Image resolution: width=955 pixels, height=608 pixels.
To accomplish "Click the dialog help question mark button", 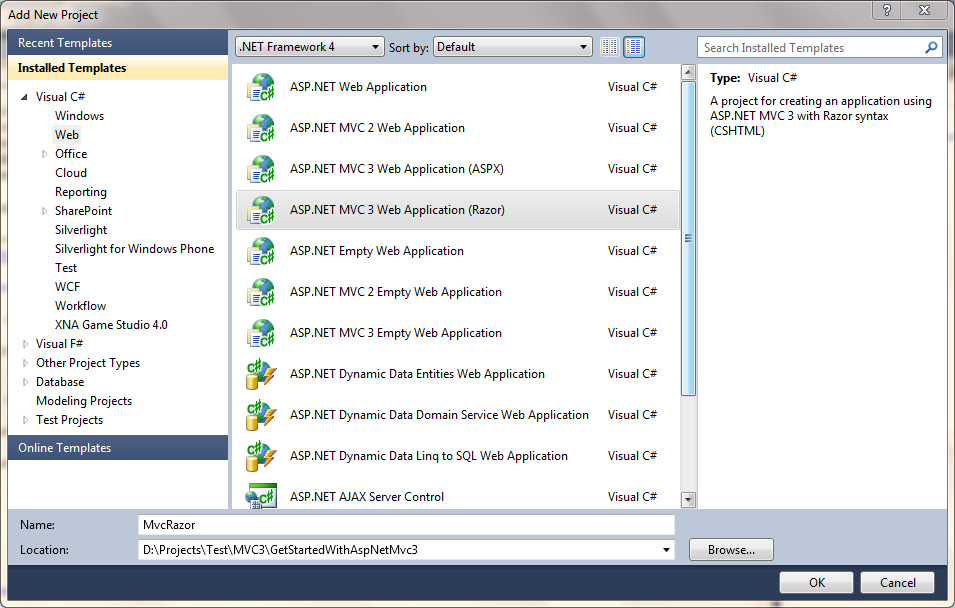I will (x=887, y=10).
